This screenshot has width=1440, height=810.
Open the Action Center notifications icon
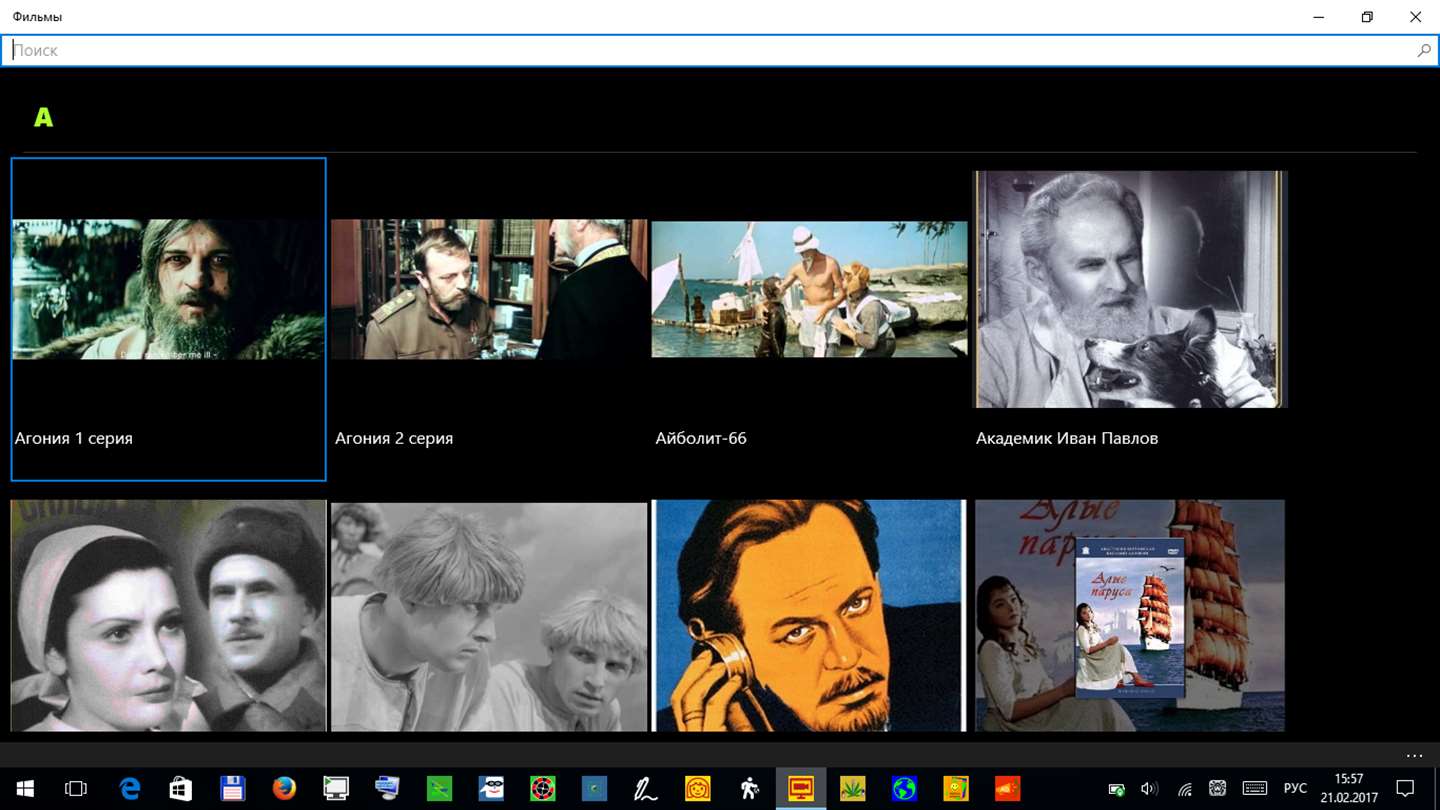click(1405, 789)
